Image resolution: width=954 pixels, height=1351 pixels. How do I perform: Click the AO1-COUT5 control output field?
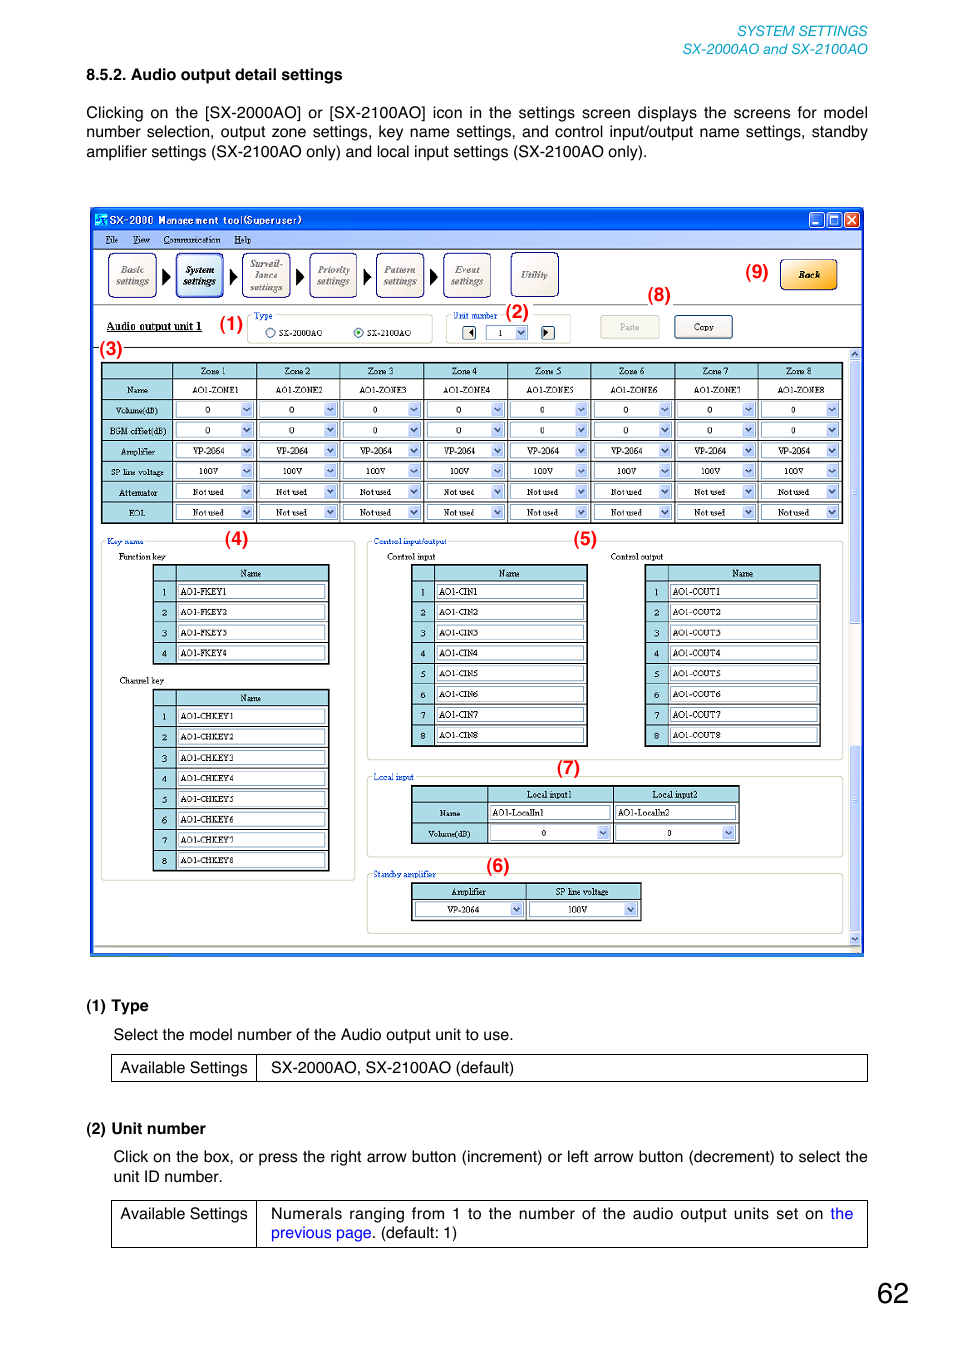click(744, 674)
